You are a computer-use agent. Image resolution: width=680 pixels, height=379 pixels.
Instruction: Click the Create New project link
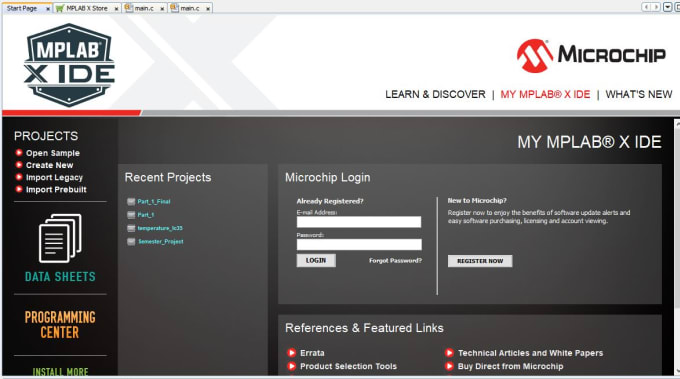pyautogui.click(x=49, y=165)
